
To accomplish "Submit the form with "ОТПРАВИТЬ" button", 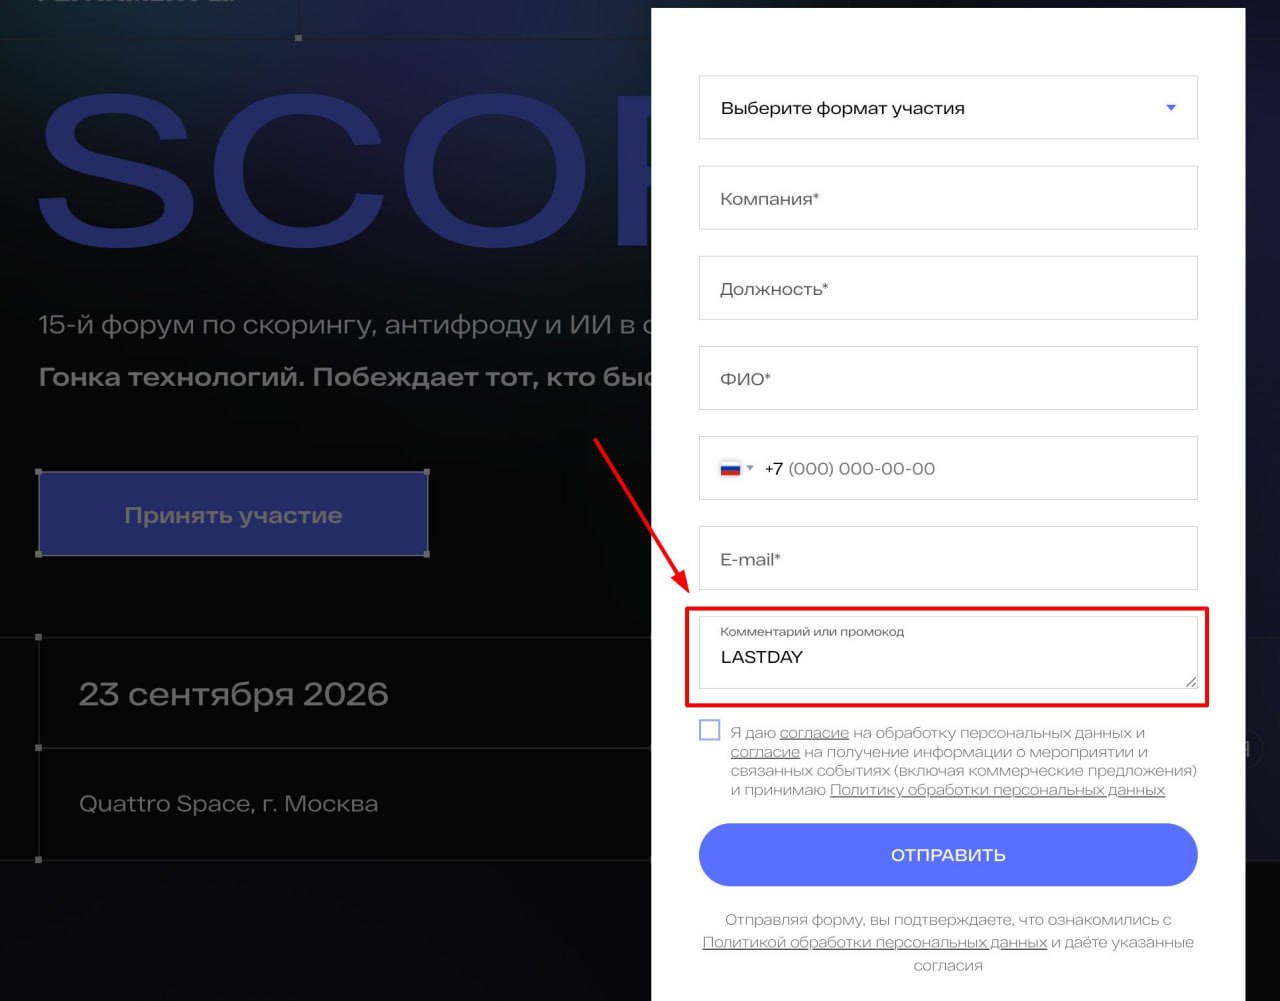I will tap(948, 855).
